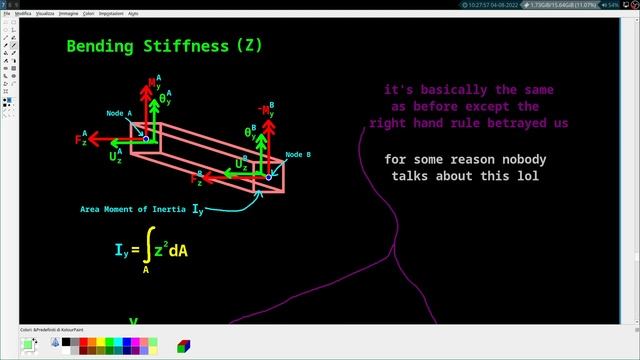Select the Eraser tool
This screenshot has height=360, width=640.
pyautogui.click(x=6, y=45)
